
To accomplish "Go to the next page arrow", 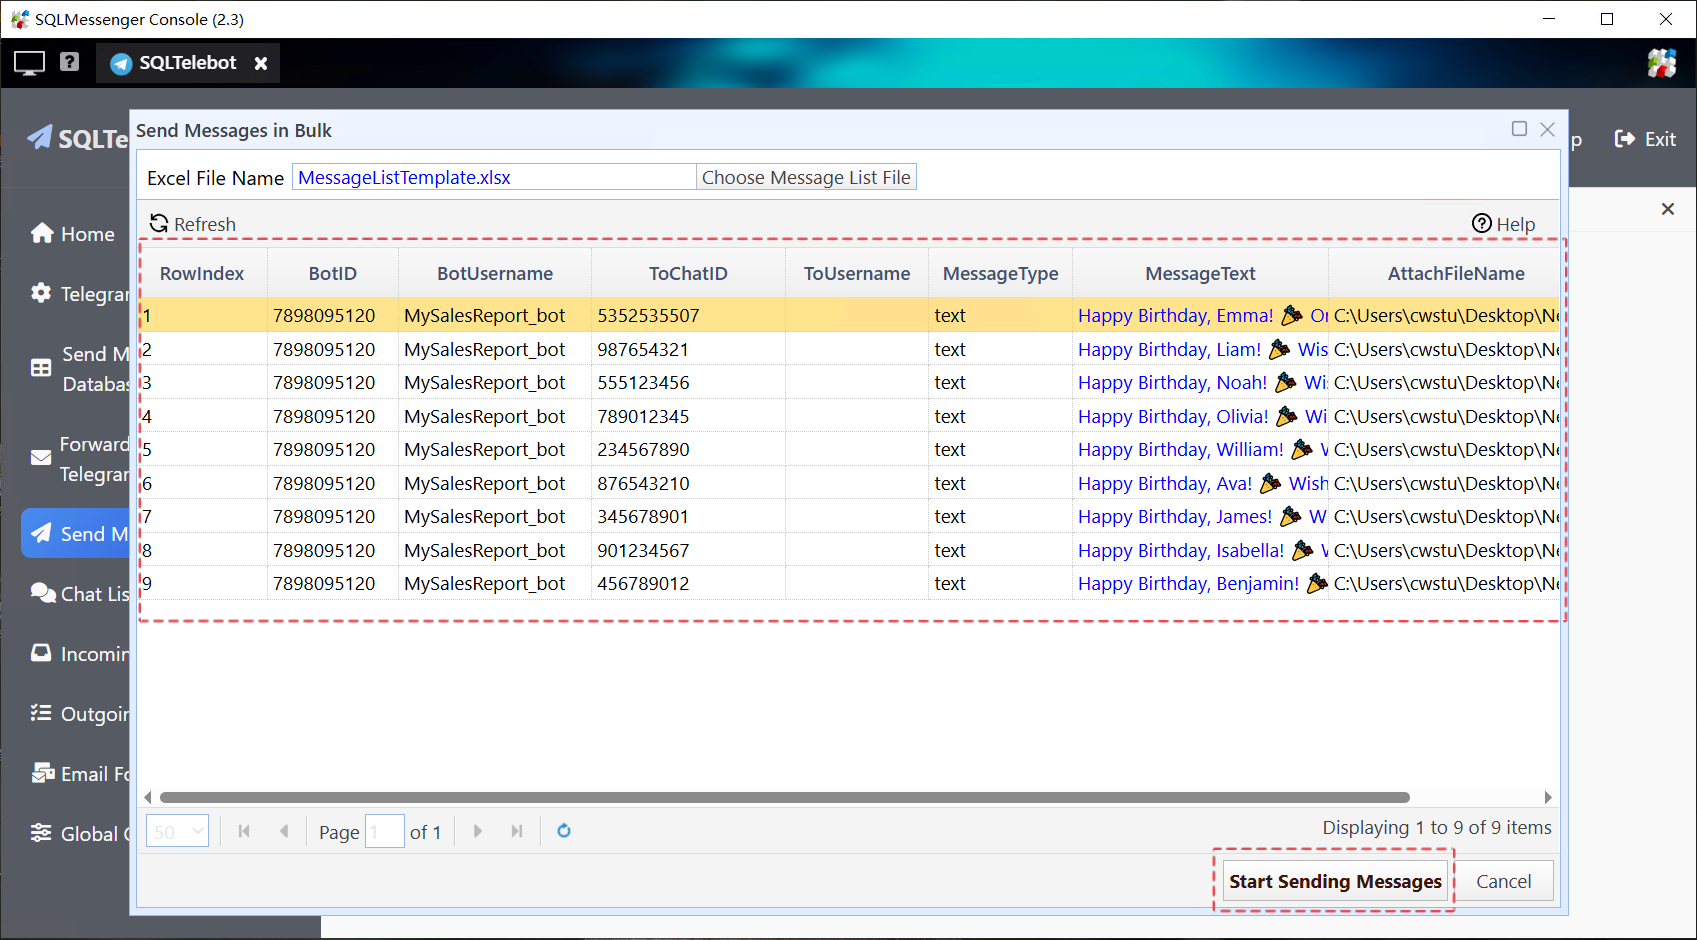I will (x=478, y=831).
